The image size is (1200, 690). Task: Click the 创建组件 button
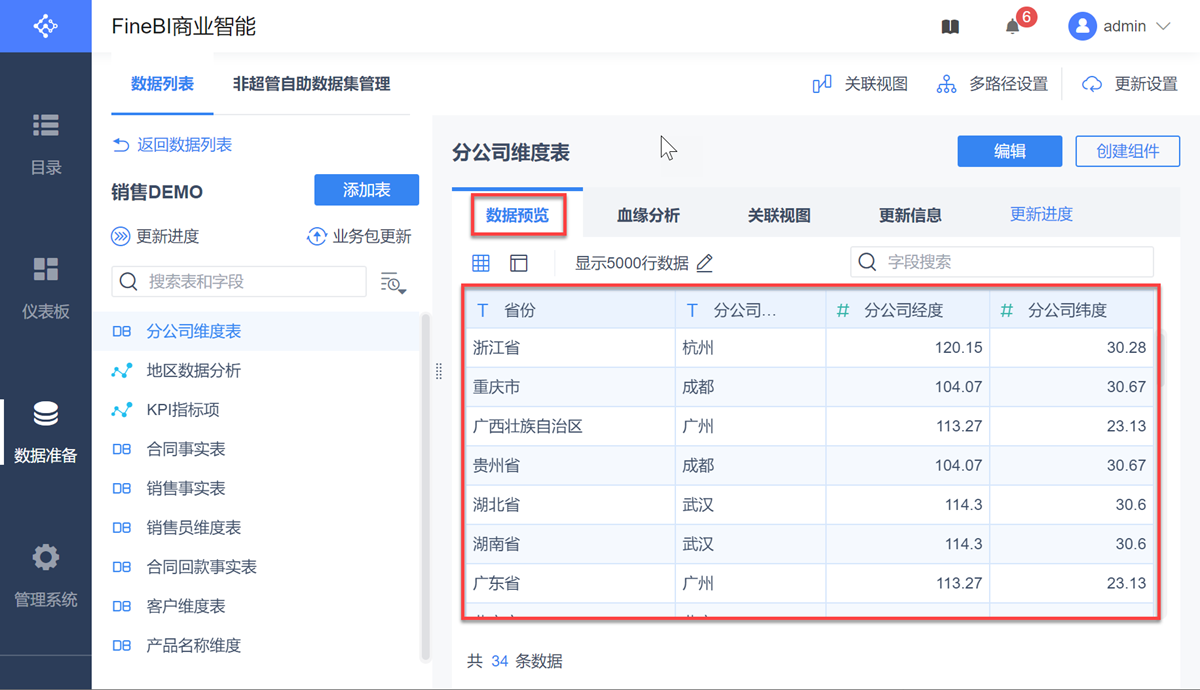point(1127,151)
